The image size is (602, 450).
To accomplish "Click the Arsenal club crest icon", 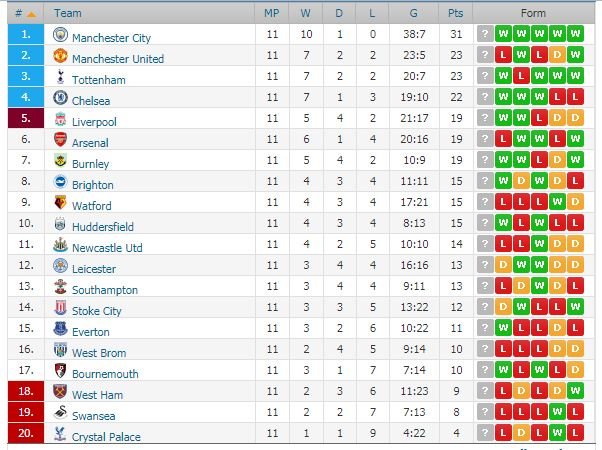I will (60, 140).
